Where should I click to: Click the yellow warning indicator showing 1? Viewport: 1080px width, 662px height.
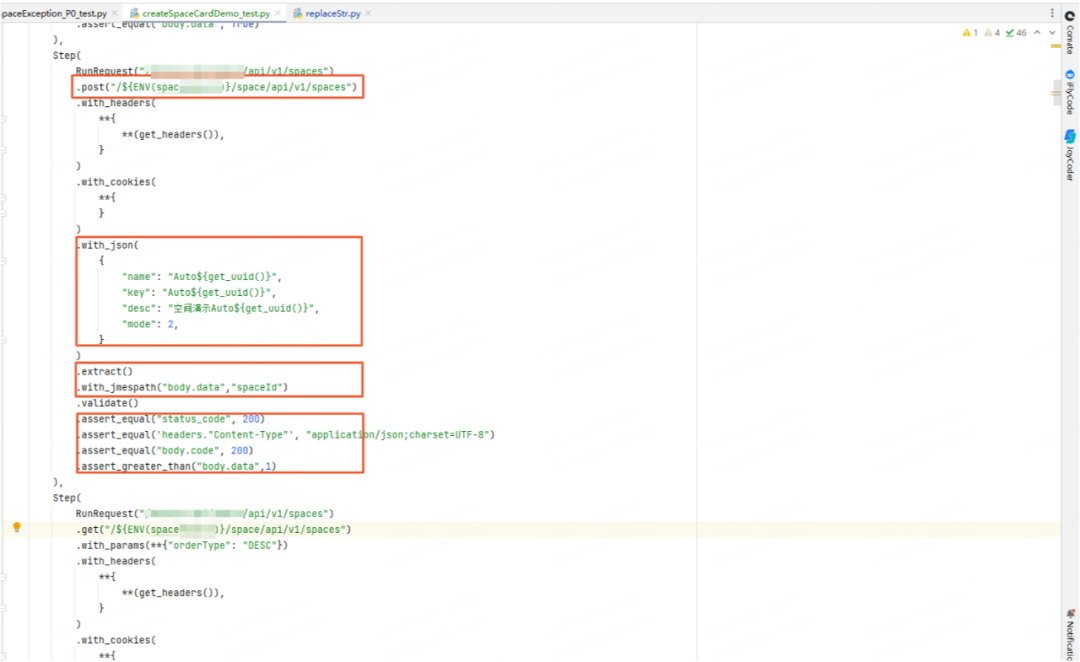(970, 32)
